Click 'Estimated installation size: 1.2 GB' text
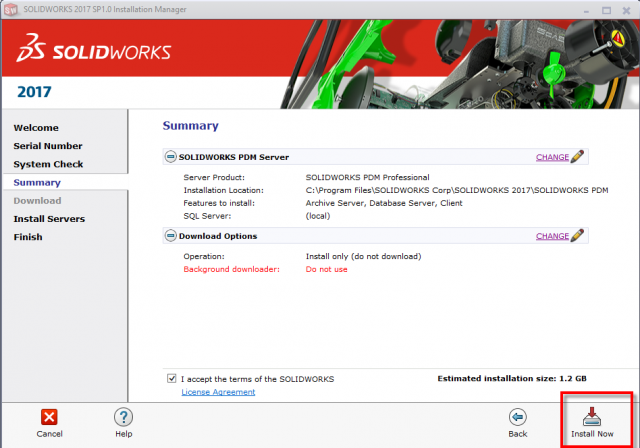The width and height of the screenshot is (640, 448). 512,378
